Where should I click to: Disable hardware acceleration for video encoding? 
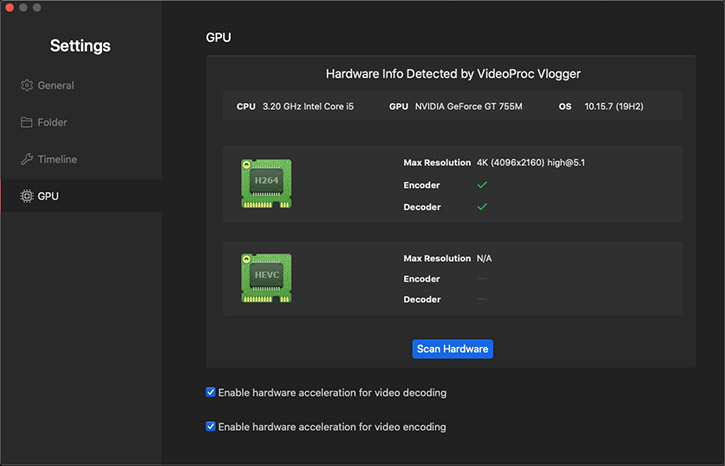tap(211, 427)
